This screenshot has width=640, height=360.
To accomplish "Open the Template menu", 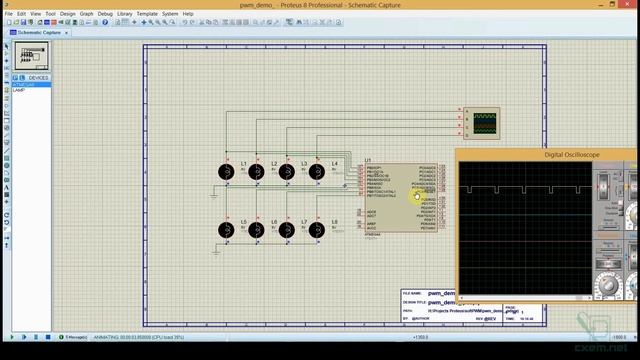I will click(x=147, y=13).
